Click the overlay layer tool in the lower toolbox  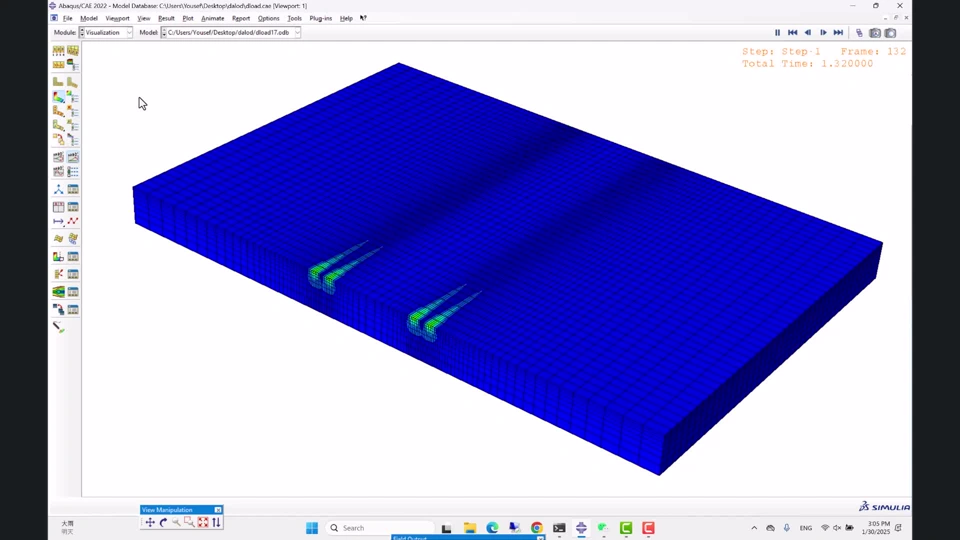[58, 310]
